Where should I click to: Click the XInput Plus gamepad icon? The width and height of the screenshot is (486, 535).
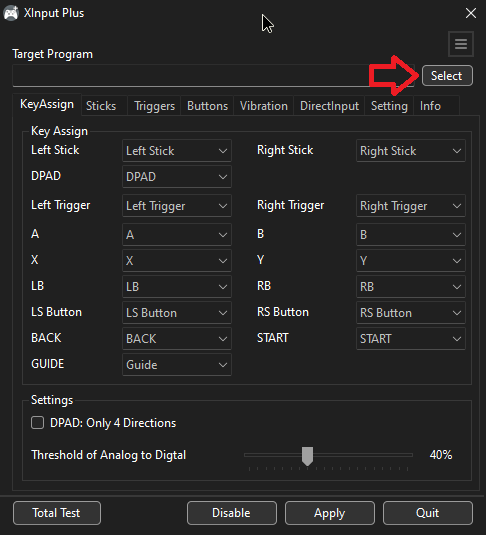point(11,13)
